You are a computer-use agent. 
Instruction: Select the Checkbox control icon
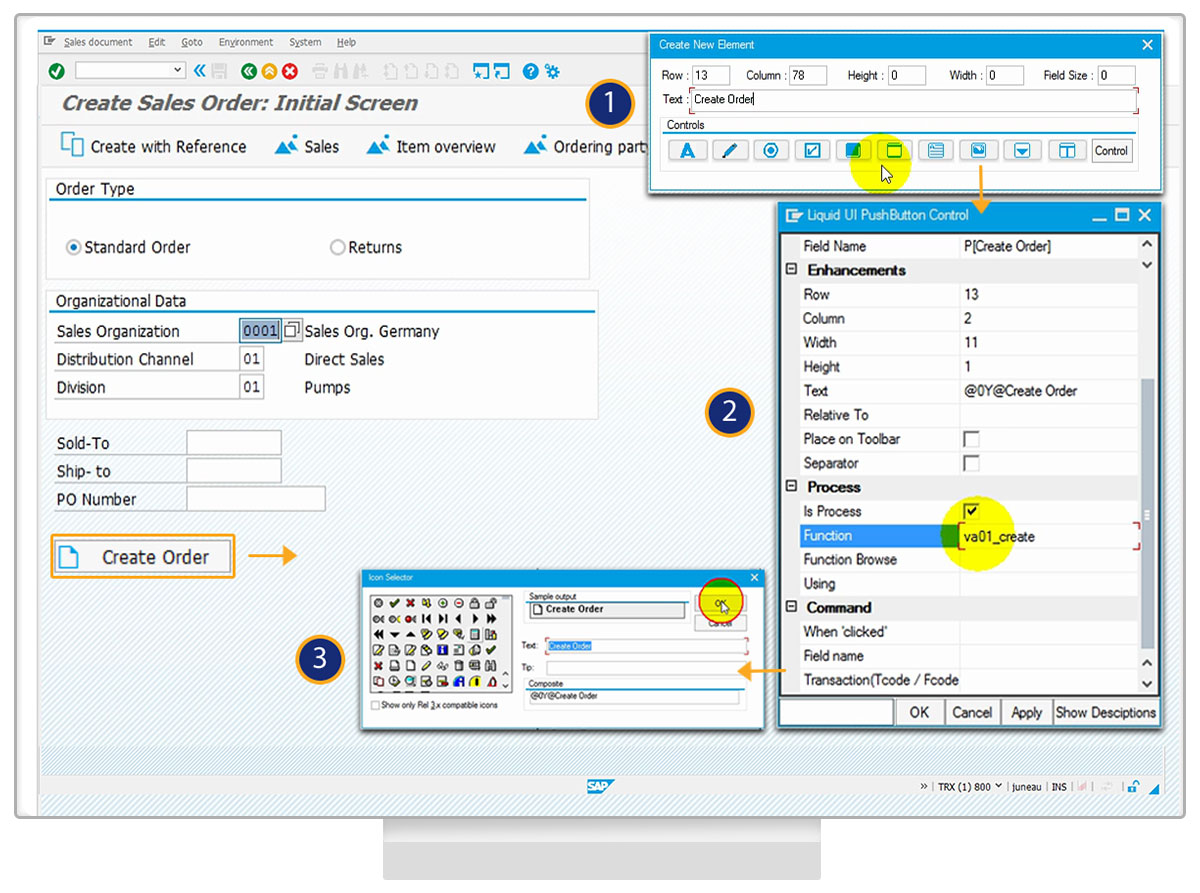coord(811,150)
